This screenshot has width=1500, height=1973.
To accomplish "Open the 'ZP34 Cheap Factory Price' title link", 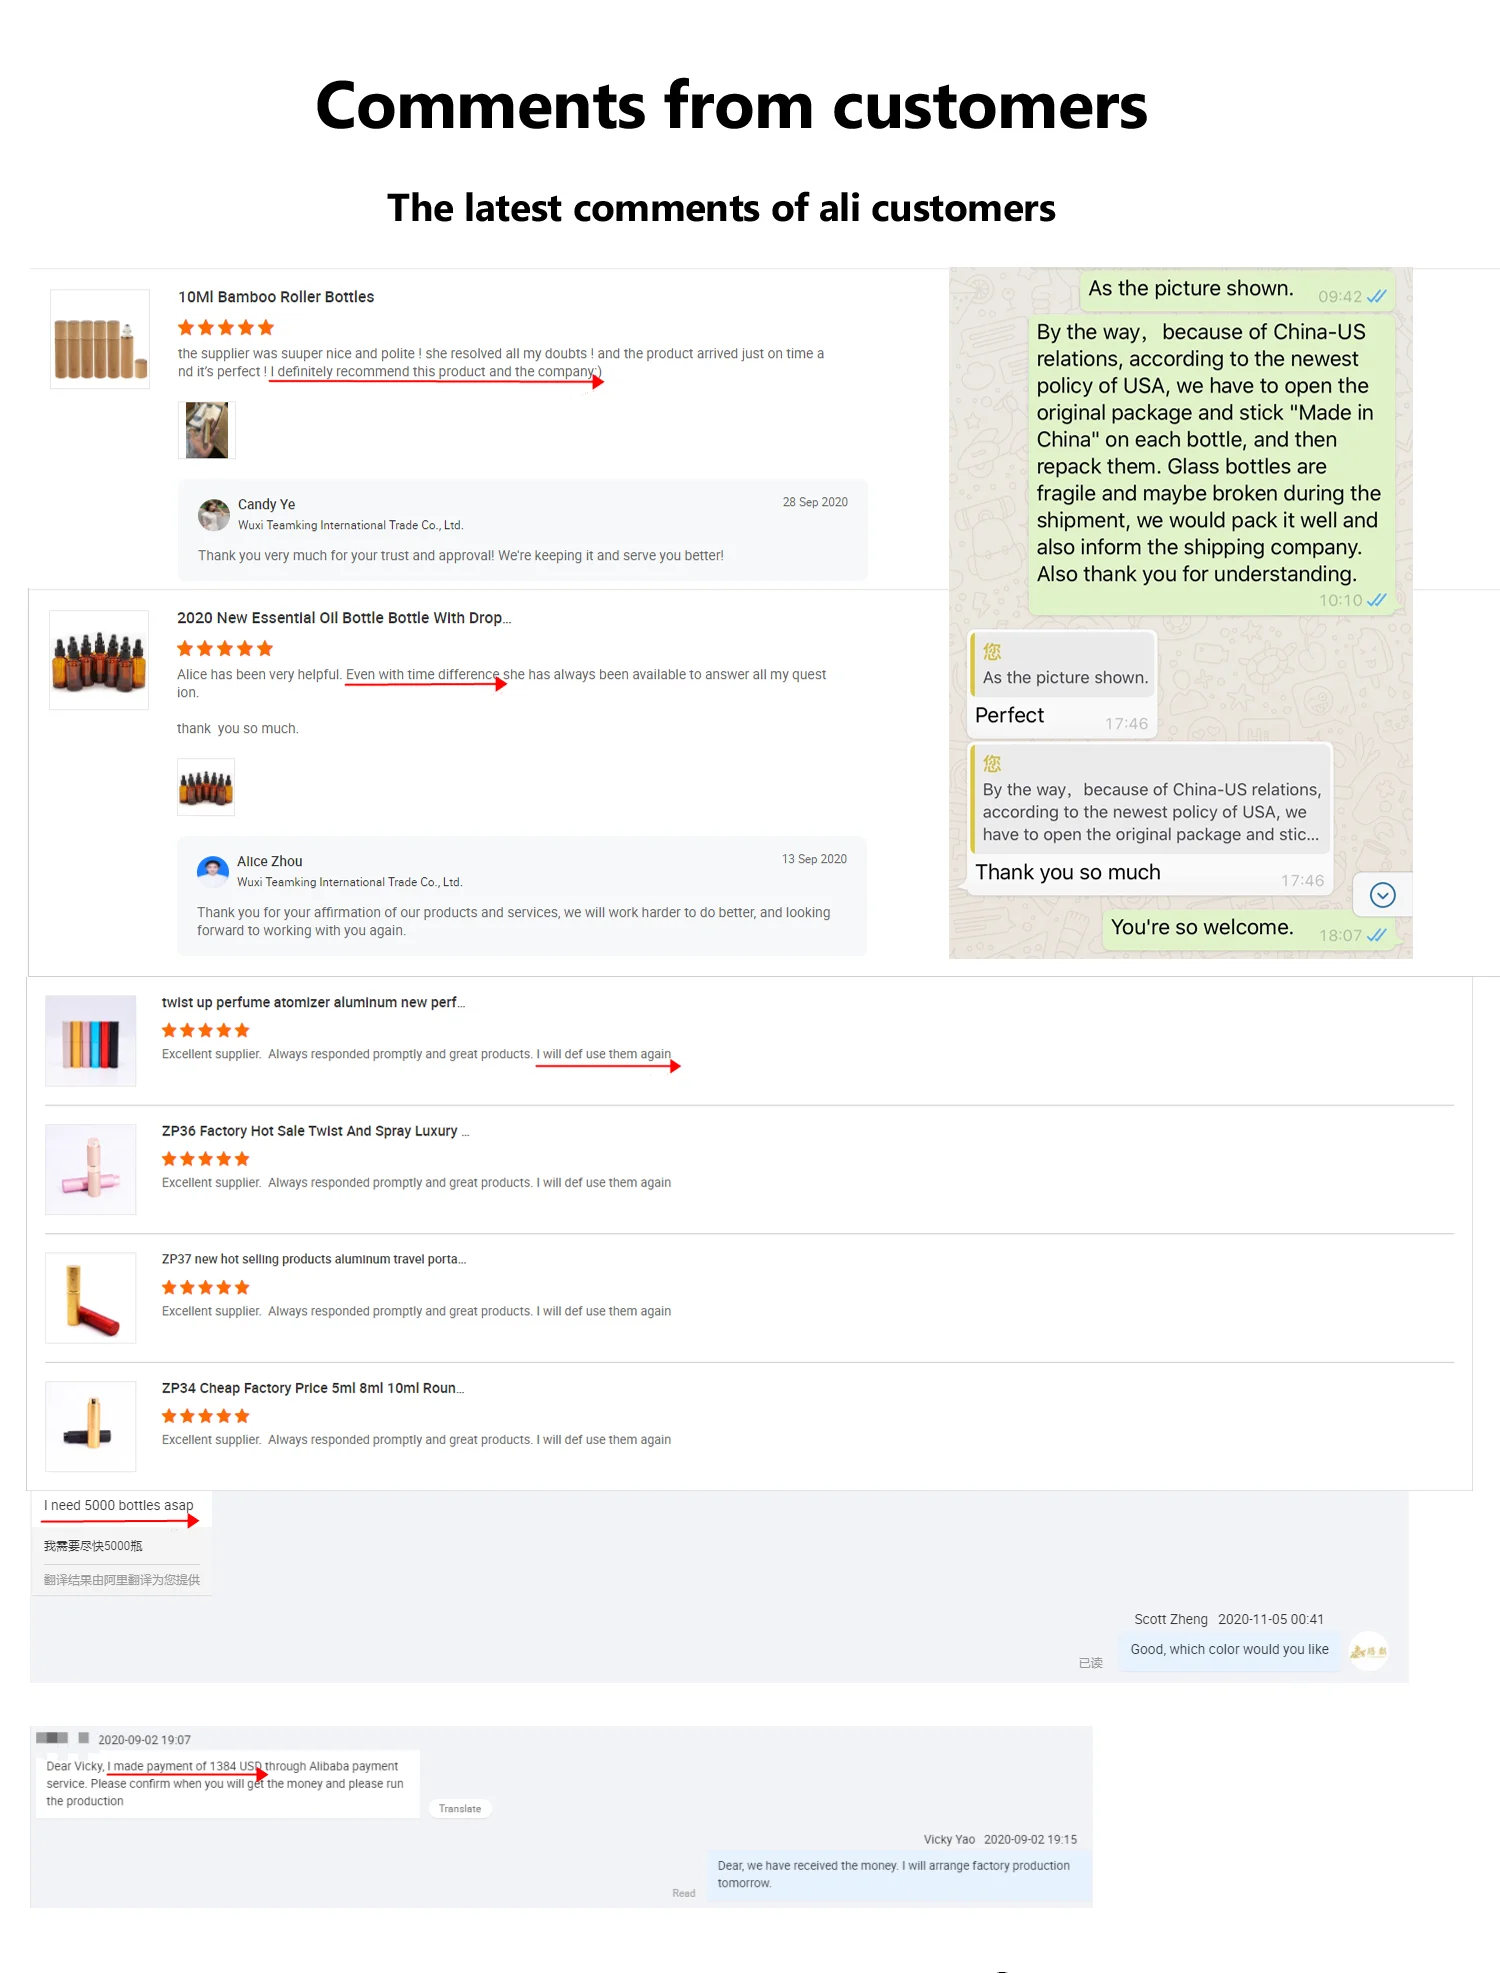I will [x=313, y=1388].
